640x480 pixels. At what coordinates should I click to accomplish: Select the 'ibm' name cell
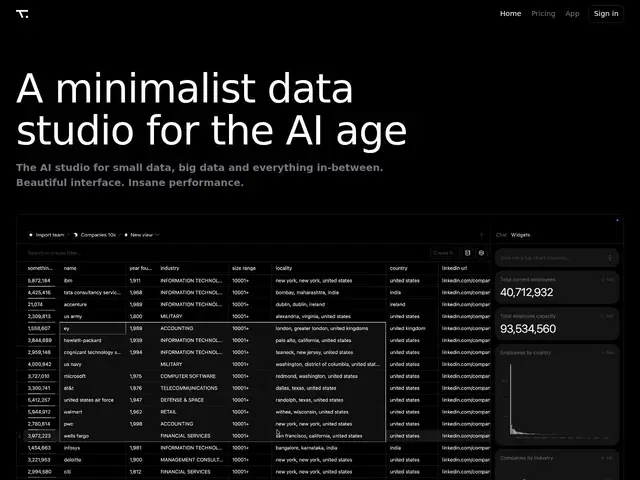93,280
